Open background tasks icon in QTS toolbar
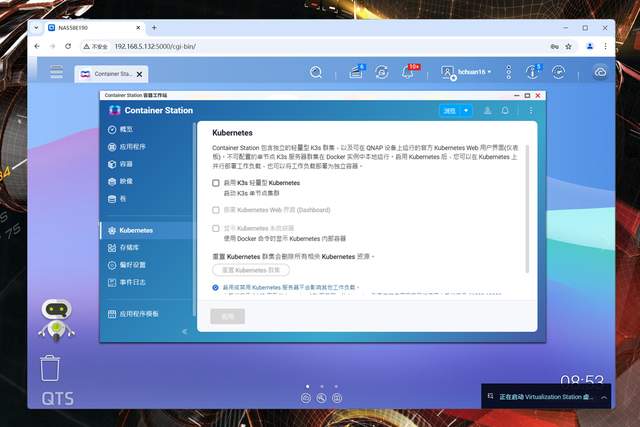Screen dimensions: 640x427 tap(356, 72)
